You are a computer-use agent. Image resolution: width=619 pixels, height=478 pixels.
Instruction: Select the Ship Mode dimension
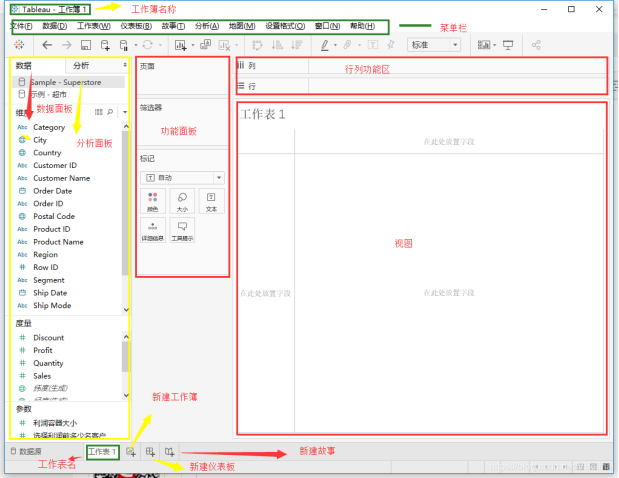[52, 306]
